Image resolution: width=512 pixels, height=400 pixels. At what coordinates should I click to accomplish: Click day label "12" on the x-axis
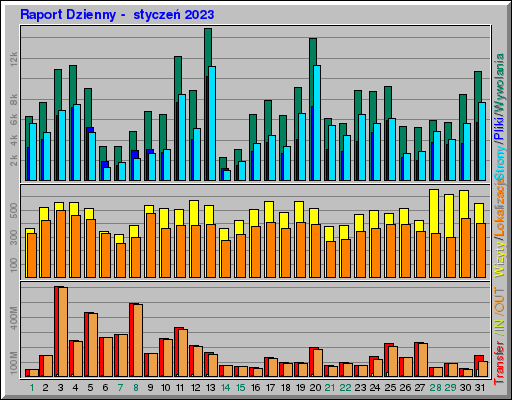tap(196, 388)
